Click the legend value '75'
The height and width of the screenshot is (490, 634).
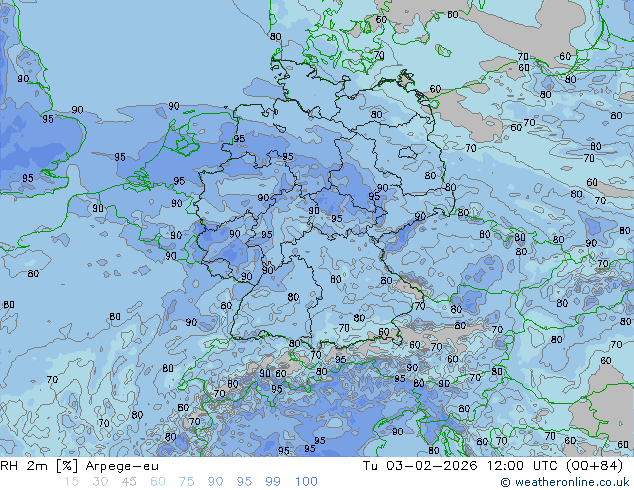[x=186, y=482]
